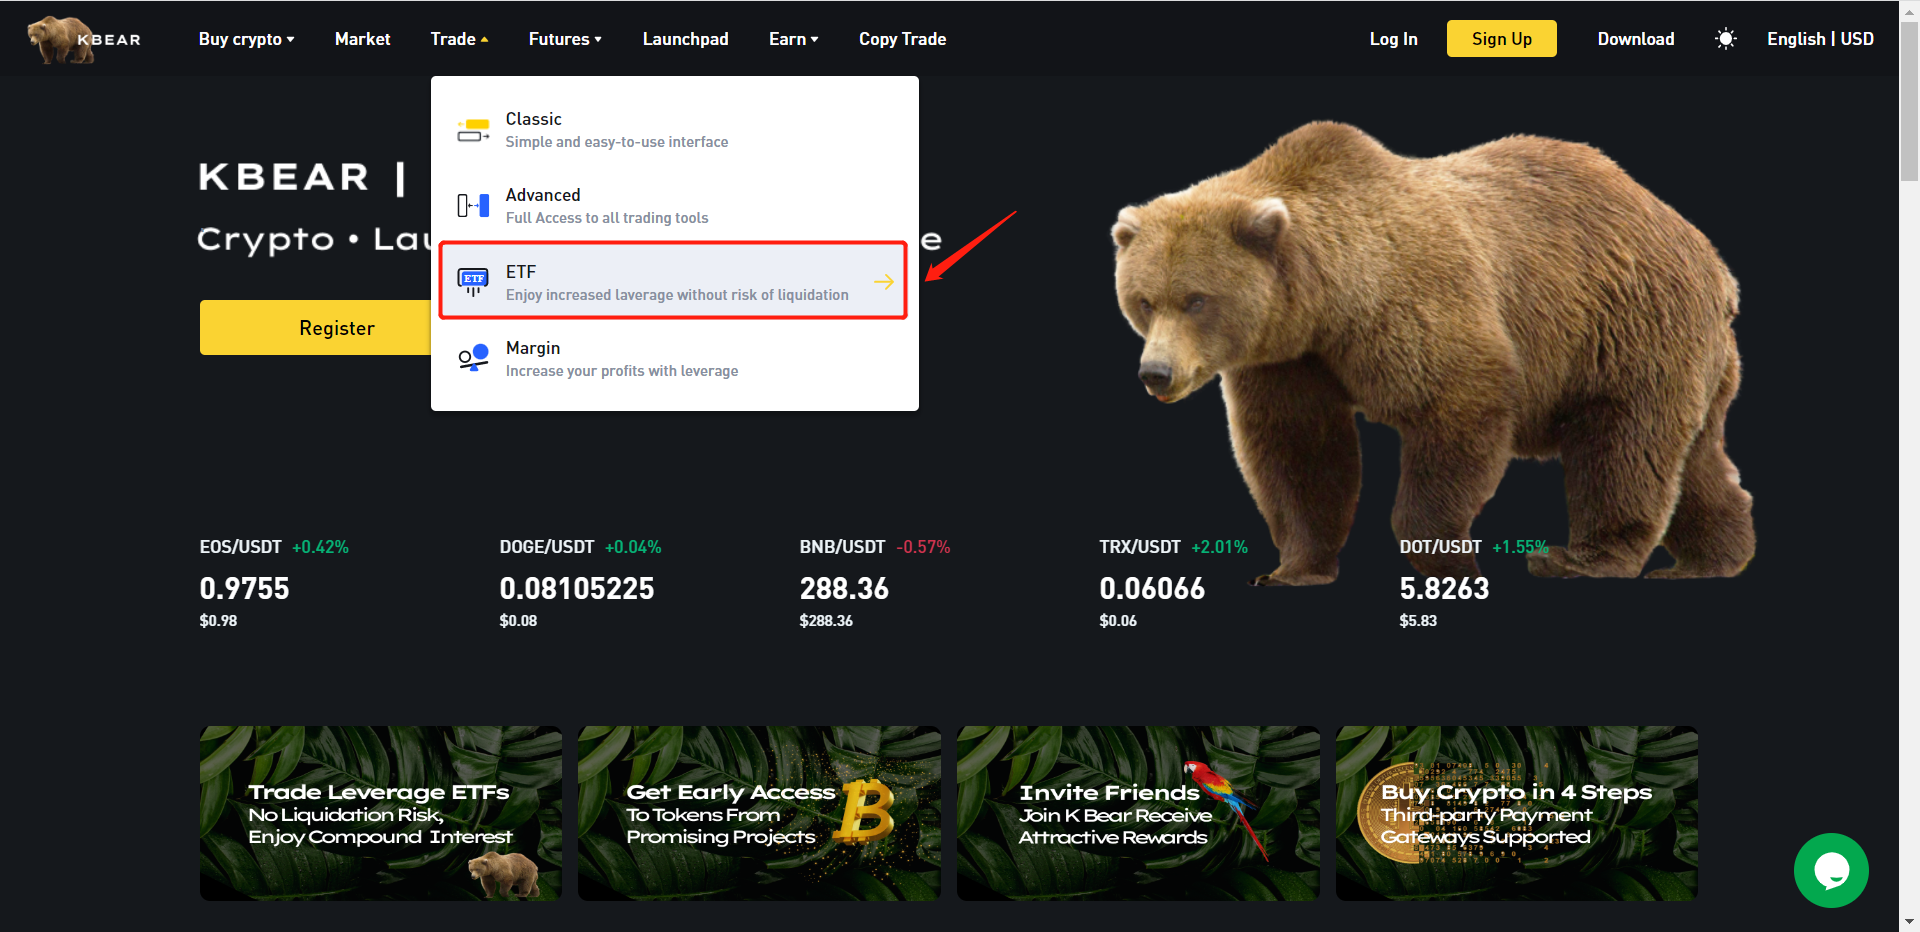Image resolution: width=1920 pixels, height=932 pixels.
Task: Click the yellow Register button
Action: pos(316,327)
